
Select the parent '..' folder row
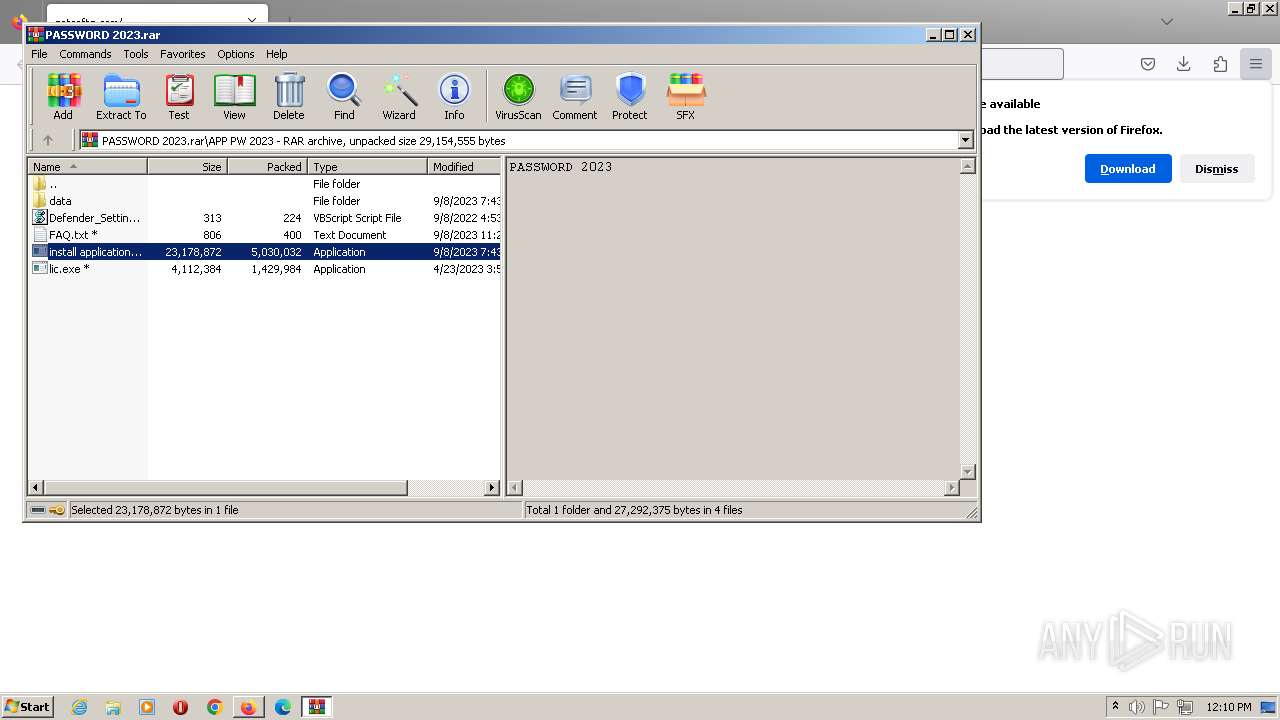tap(265, 184)
